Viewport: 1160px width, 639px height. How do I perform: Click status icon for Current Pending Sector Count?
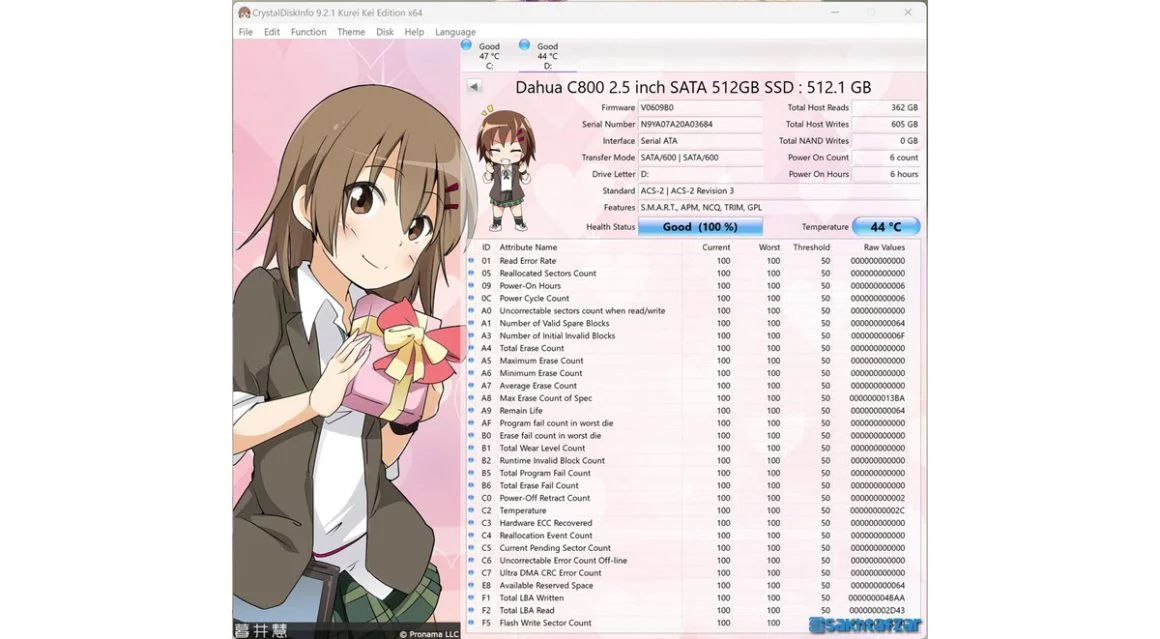coord(471,548)
